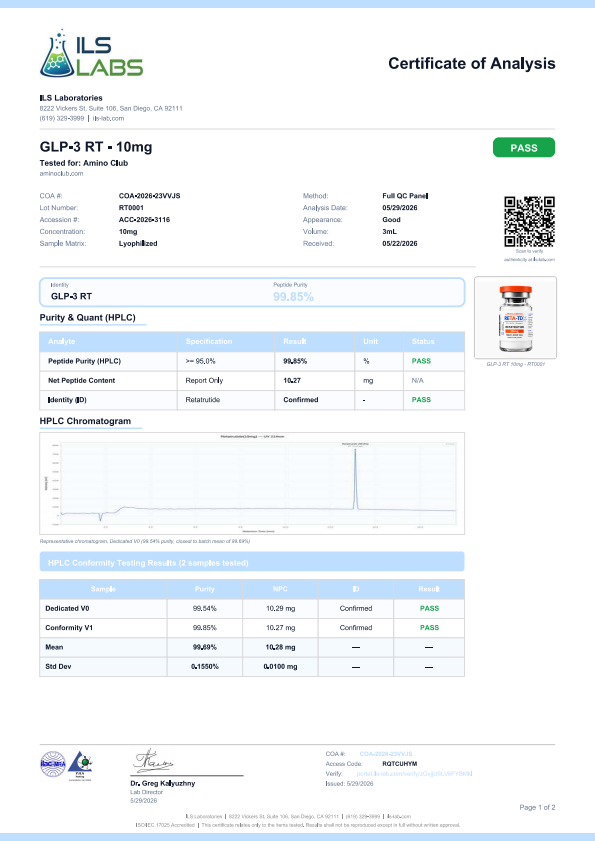This screenshot has height=841, width=595.
Task: Click the 99.85% Peptide Purity value
Action: [x=293, y=297]
